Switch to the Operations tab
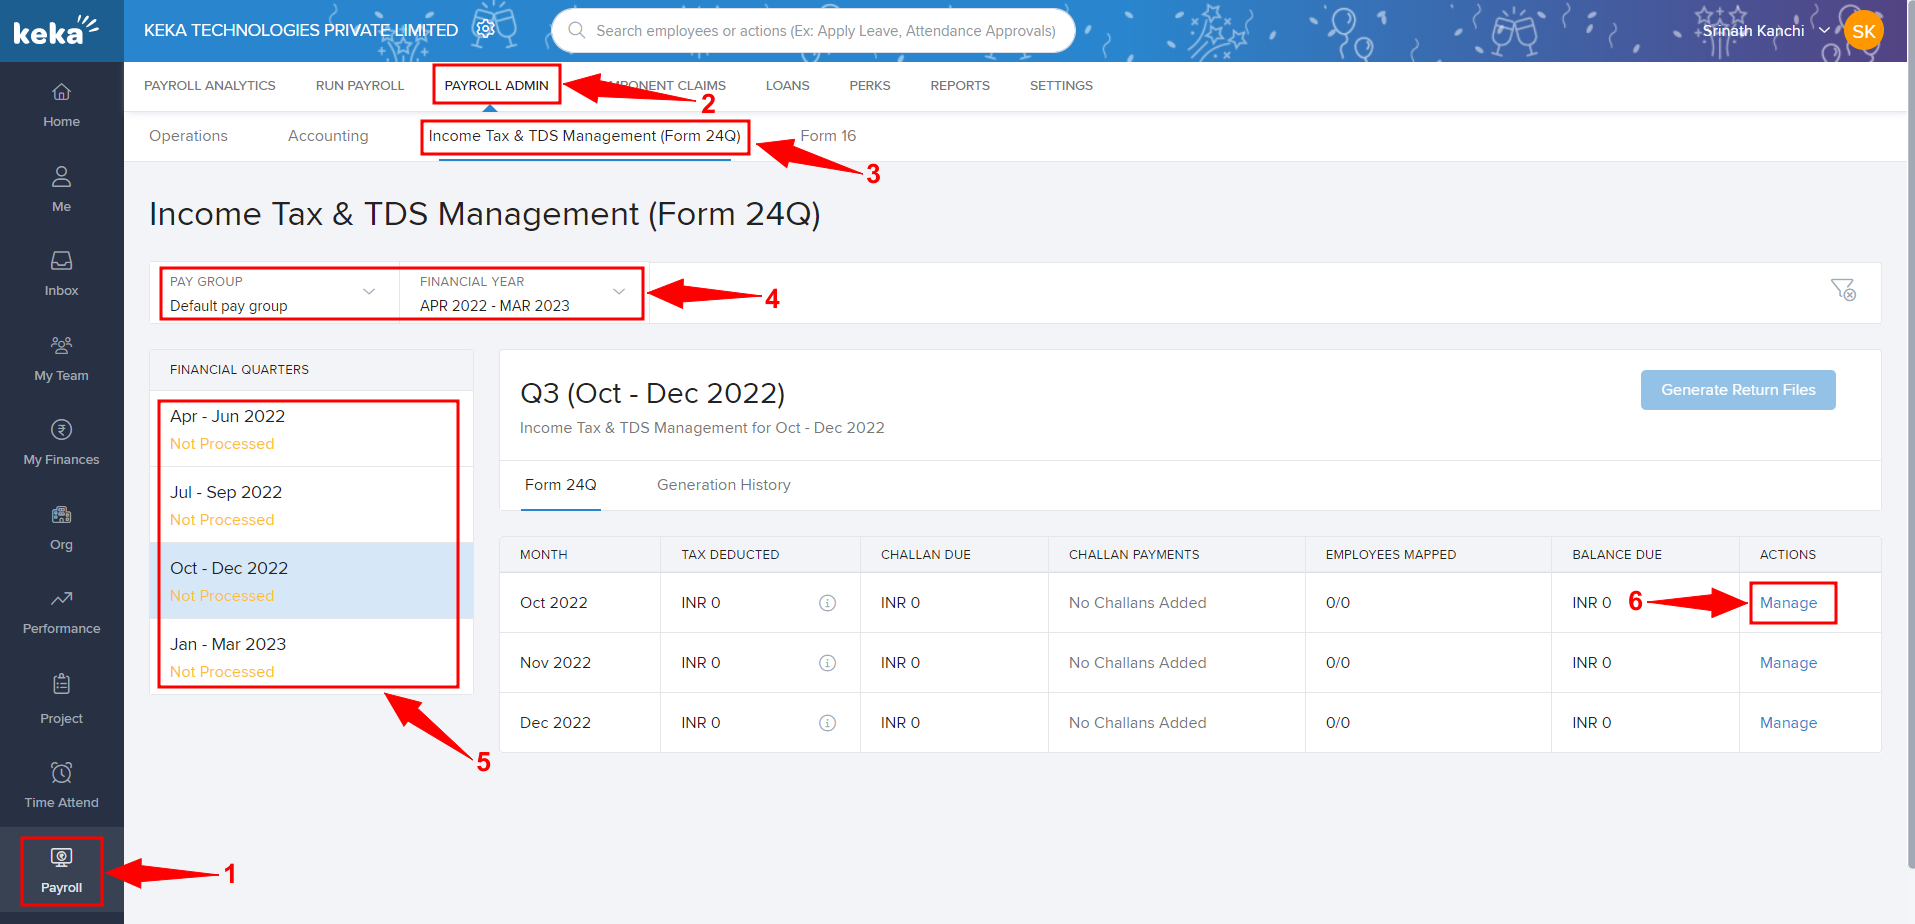 point(188,136)
